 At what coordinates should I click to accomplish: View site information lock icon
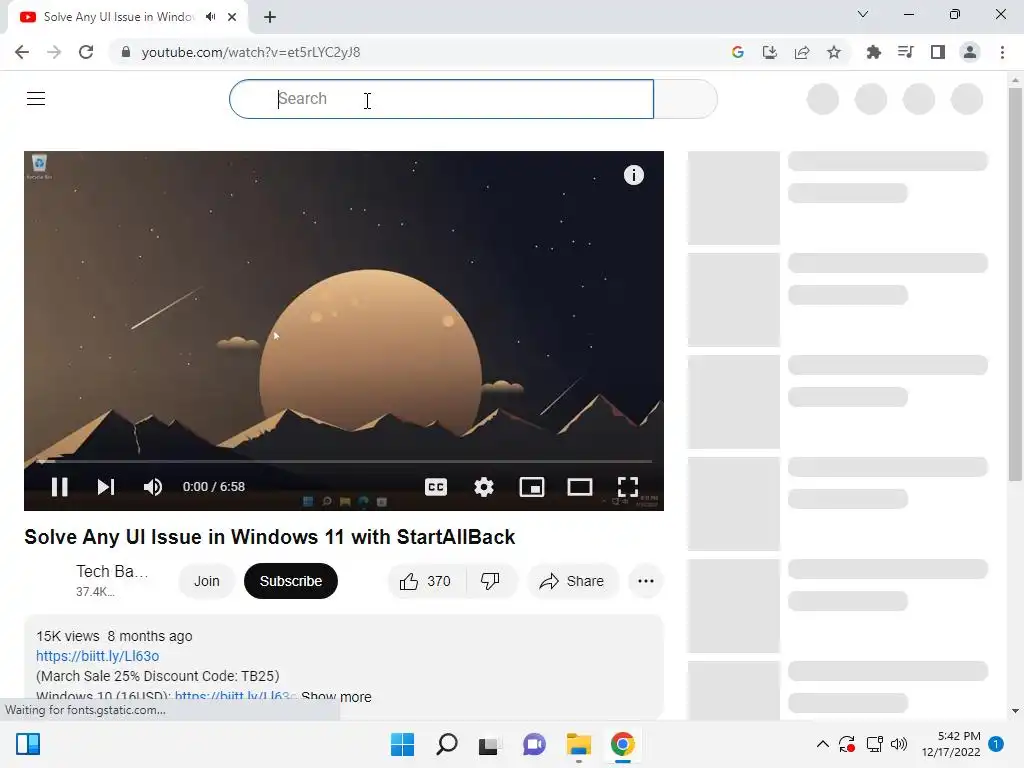point(126,52)
